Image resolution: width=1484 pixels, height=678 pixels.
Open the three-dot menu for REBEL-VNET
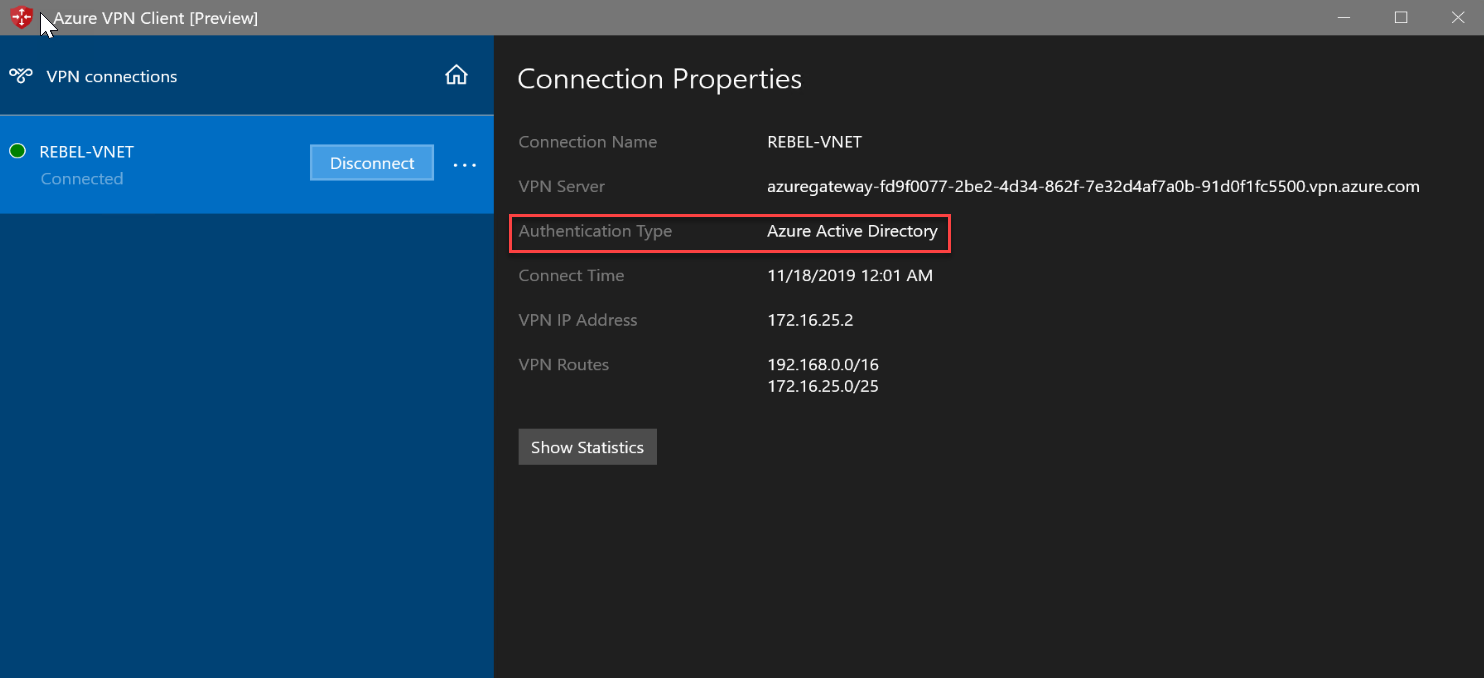tap(465, 164)
